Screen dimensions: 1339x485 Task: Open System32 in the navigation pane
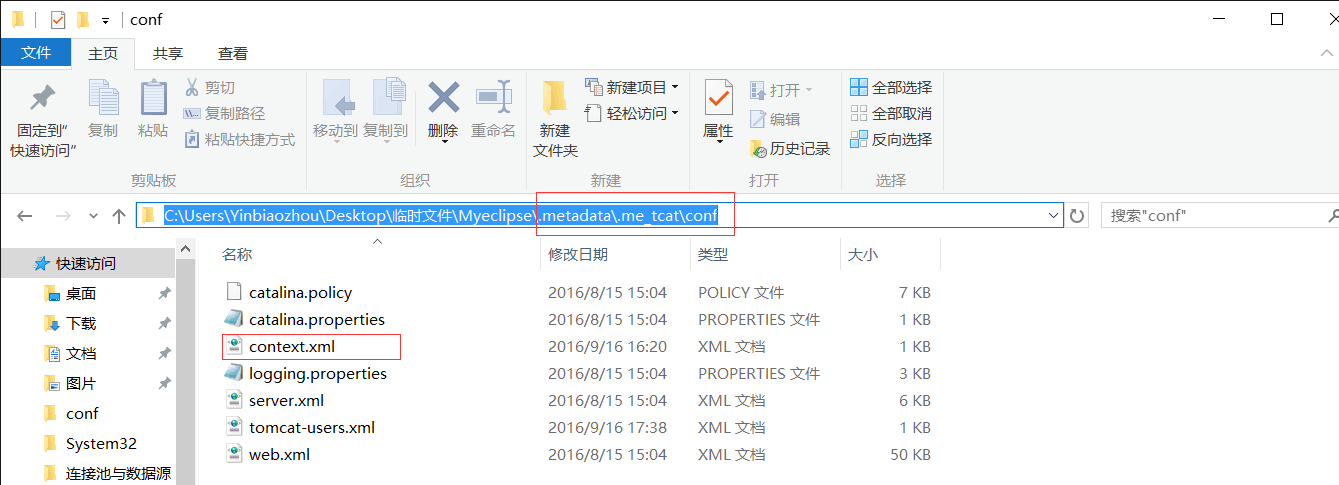pyautogui.click(x=101, y=443)
